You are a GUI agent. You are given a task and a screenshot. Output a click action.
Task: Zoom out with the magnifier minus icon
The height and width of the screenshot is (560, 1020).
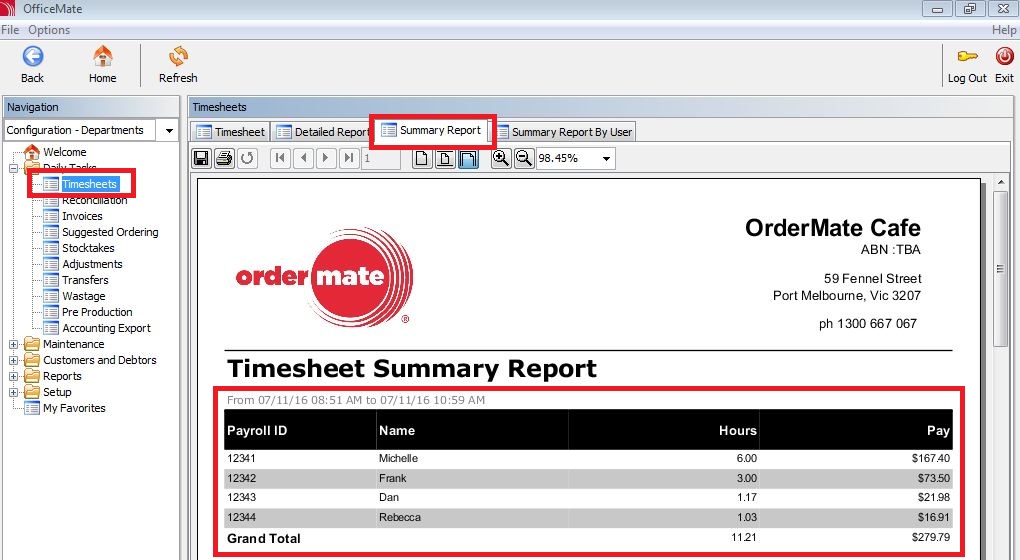pos(524,158)
